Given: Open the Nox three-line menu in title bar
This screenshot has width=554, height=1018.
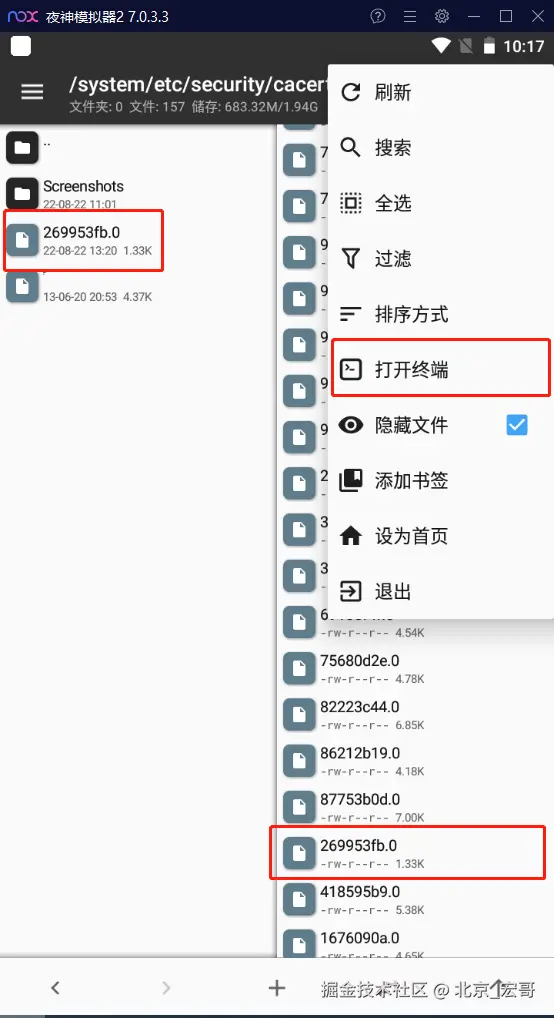Looking at the screenshot, I should [410, 16].
